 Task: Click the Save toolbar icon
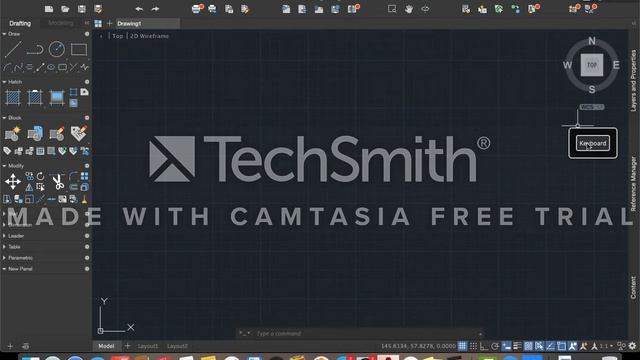(x=82, y=9)
